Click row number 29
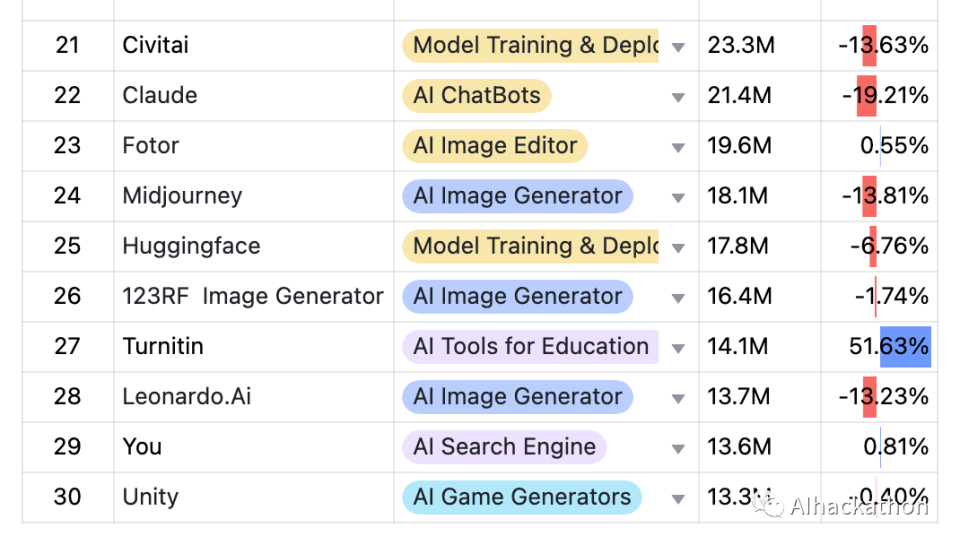This screenshot has width=960, height=545. point(67,447)
